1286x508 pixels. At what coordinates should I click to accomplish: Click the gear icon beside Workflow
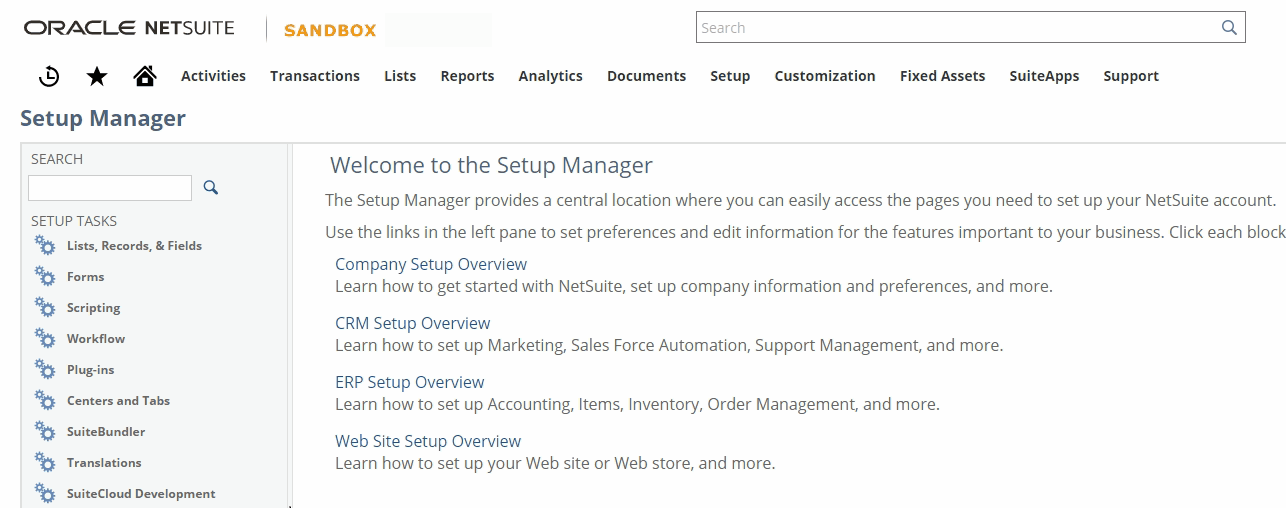45,339
